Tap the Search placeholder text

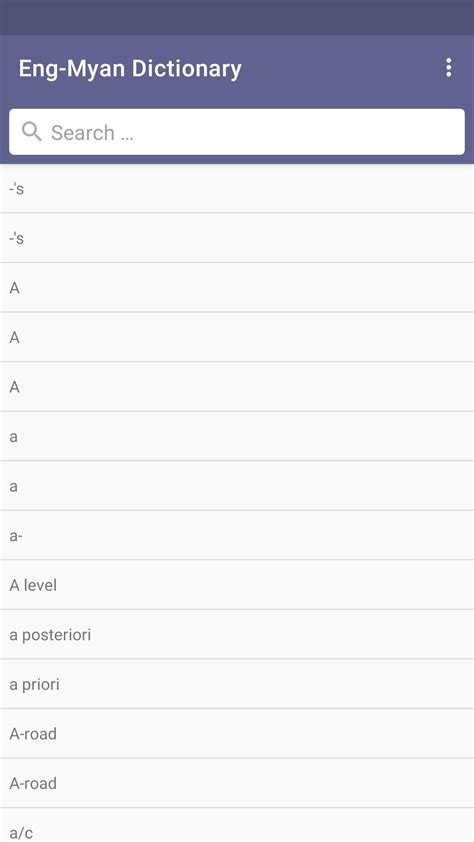92,133
